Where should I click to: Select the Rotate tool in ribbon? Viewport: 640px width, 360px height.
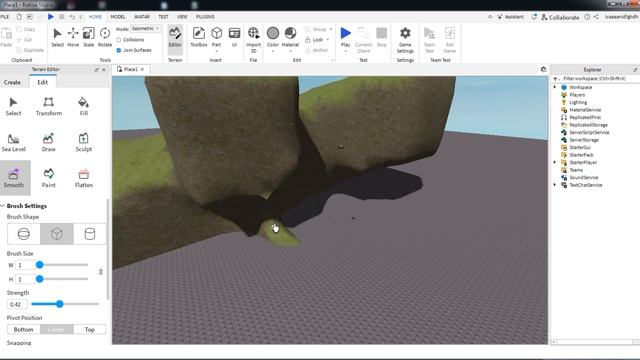(105, 37)
